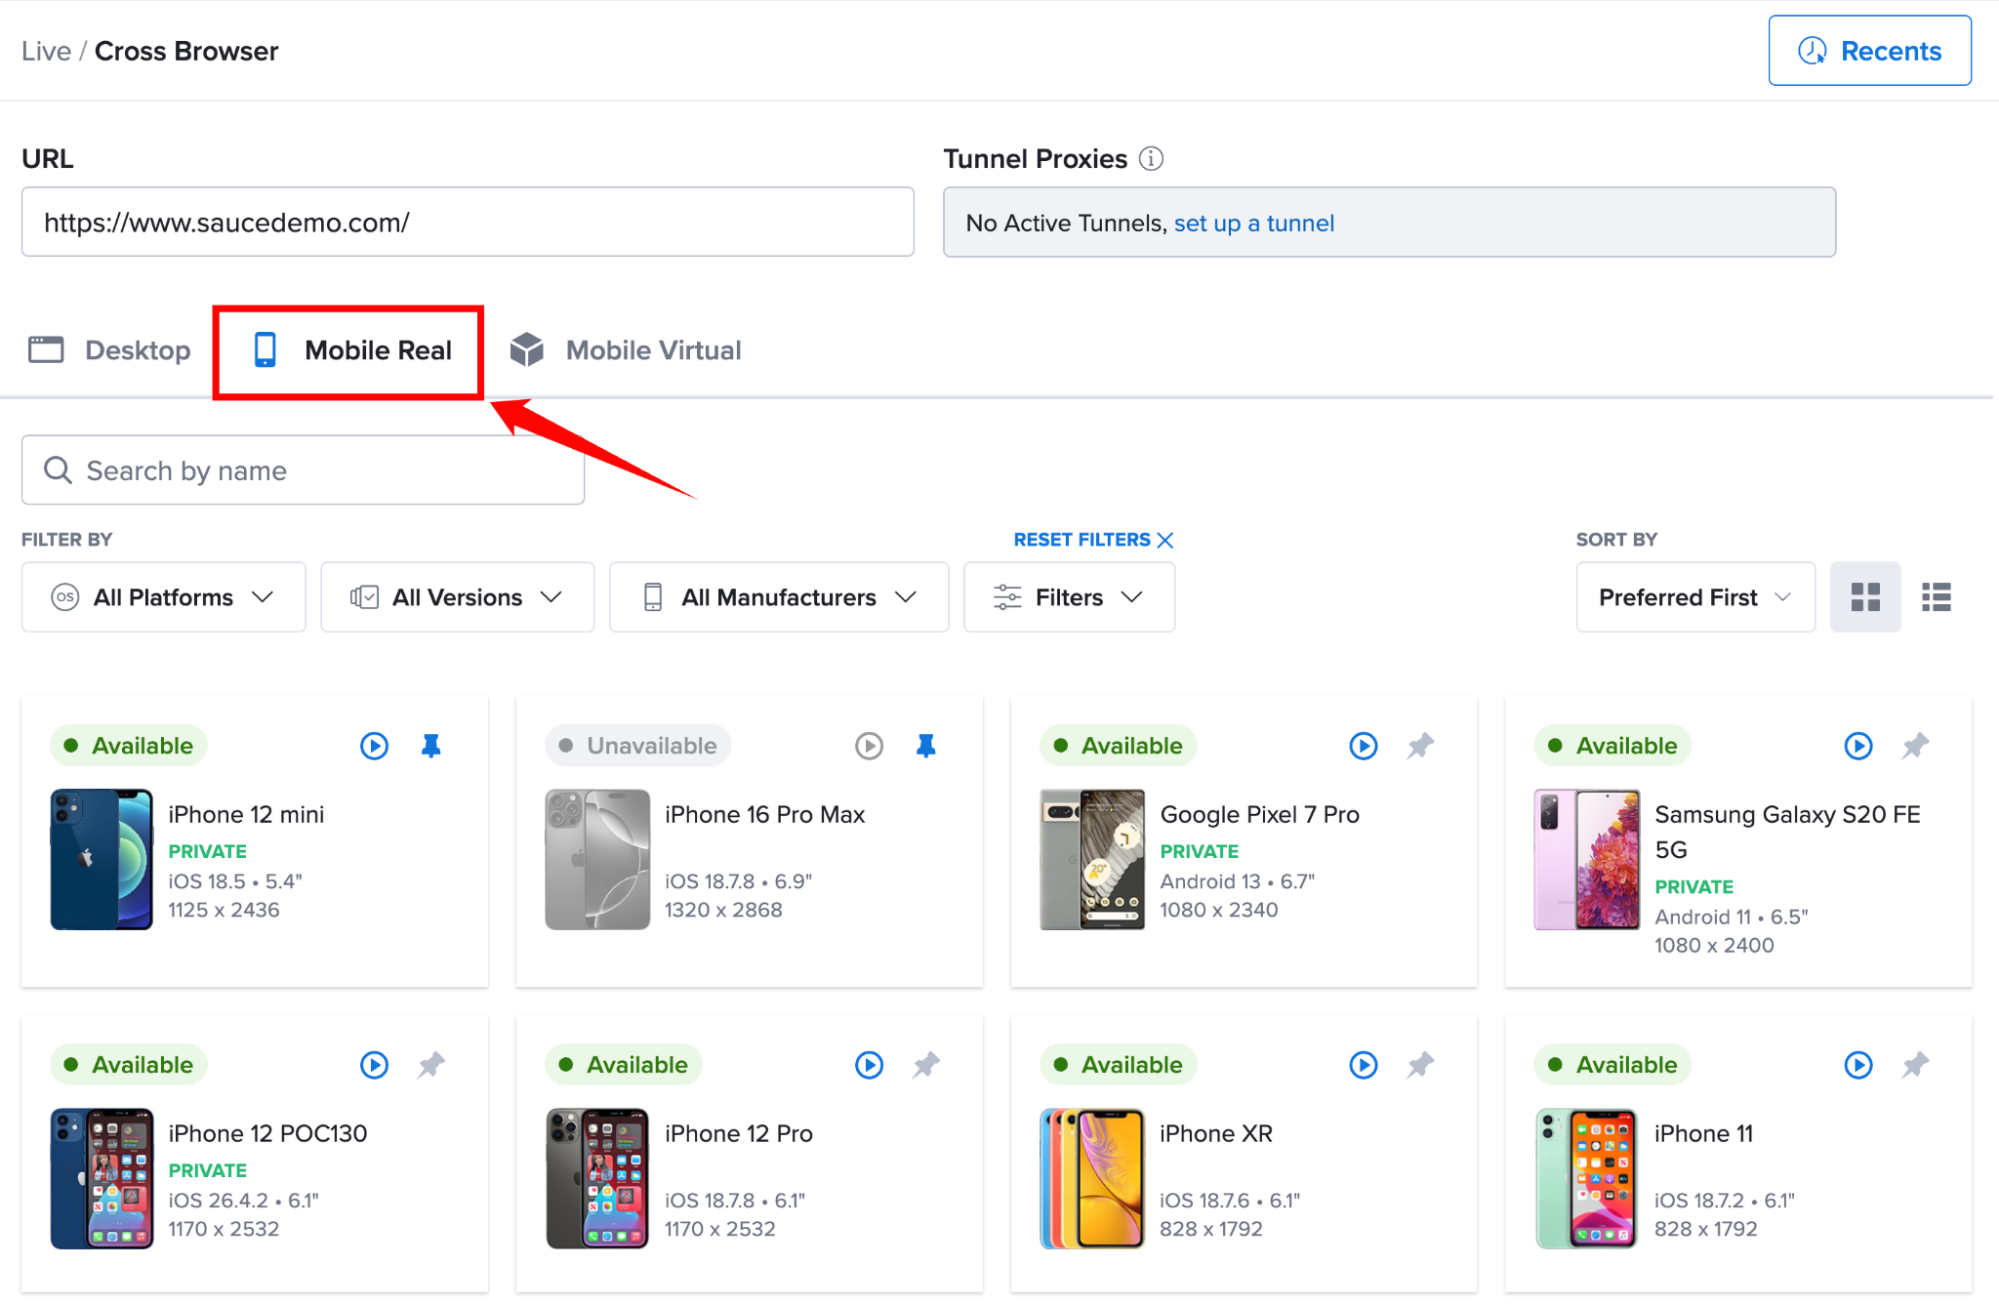Pin the iPhone XR device
The height and width of the screenshot is (1307, 1999).
tap(1420, 1065)
